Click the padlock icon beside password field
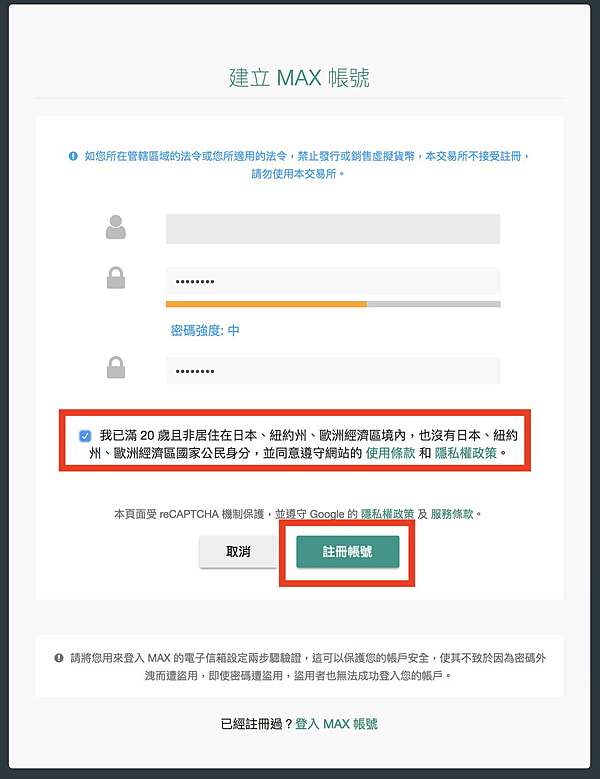 [116, 278]
